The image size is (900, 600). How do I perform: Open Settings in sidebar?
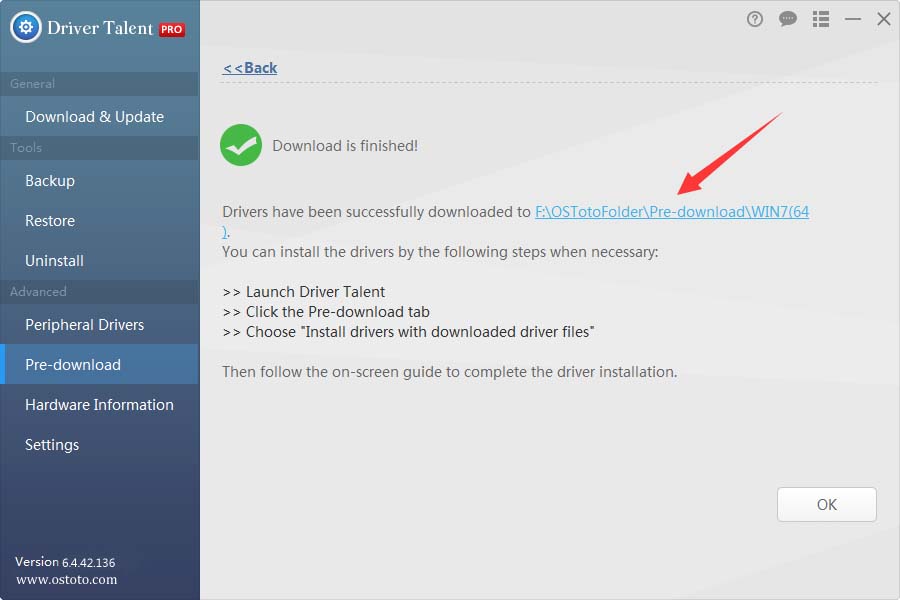pos(100,445)
